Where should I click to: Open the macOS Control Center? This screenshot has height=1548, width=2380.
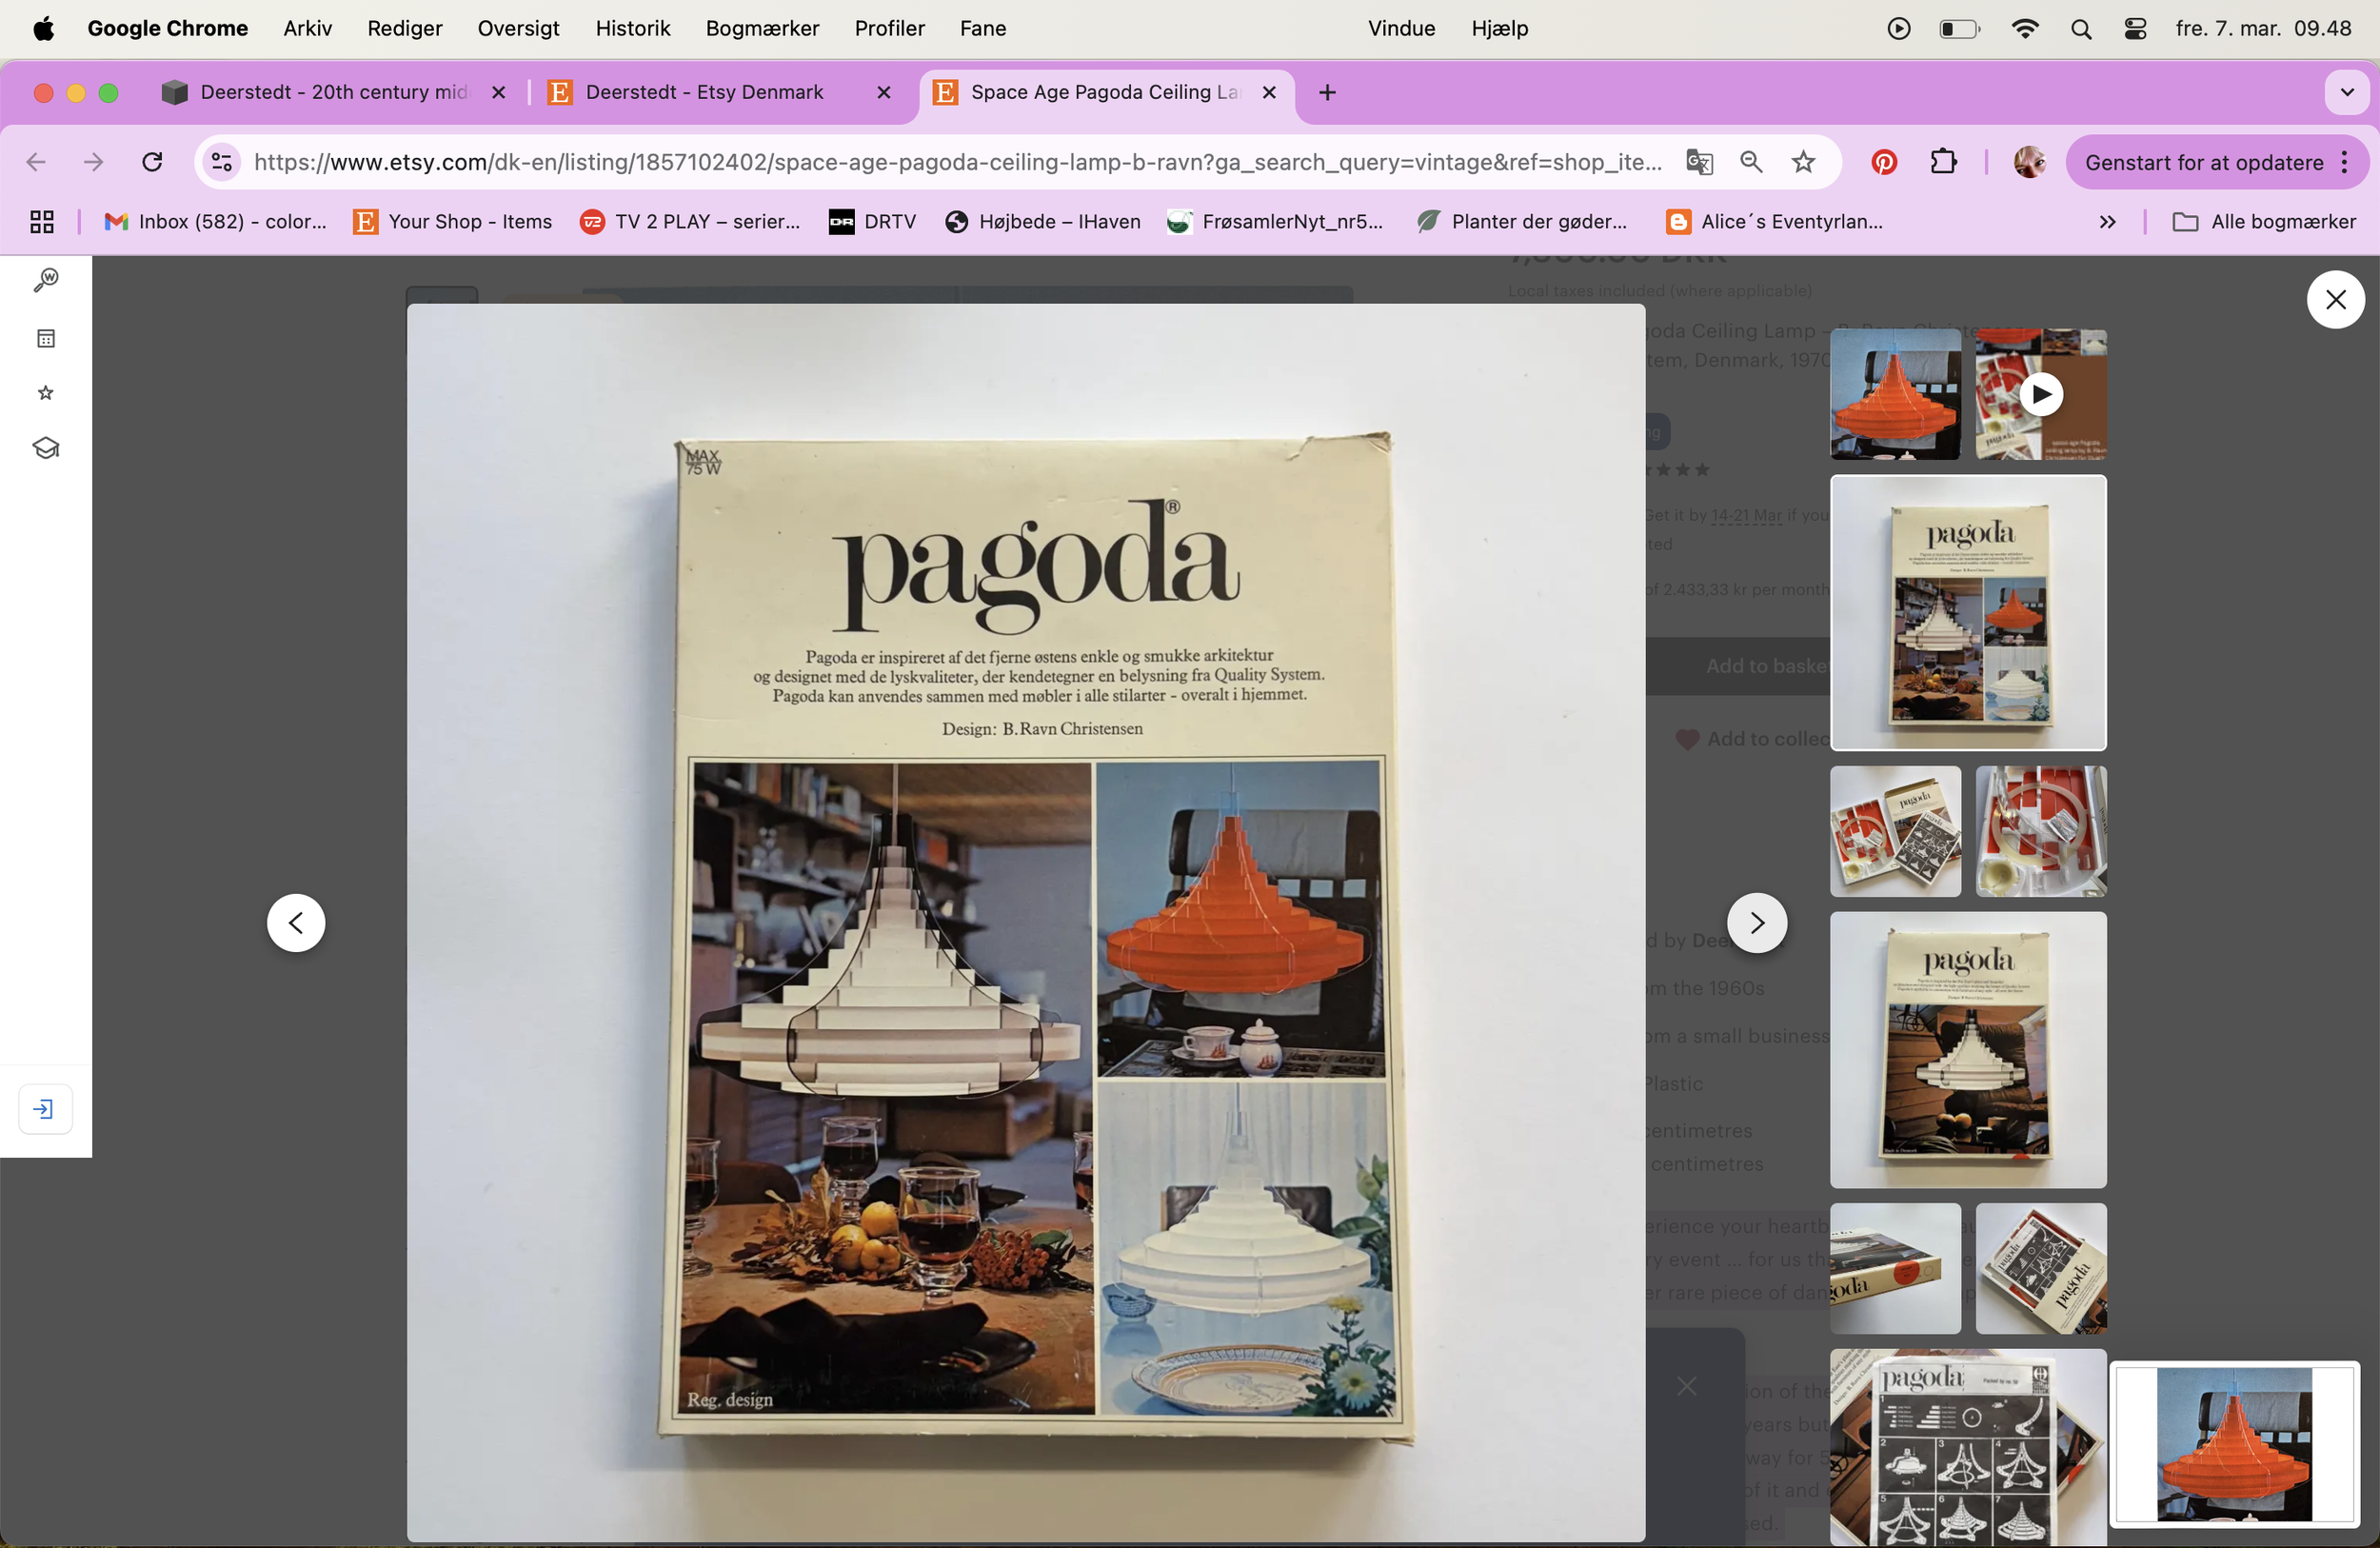2135,28
